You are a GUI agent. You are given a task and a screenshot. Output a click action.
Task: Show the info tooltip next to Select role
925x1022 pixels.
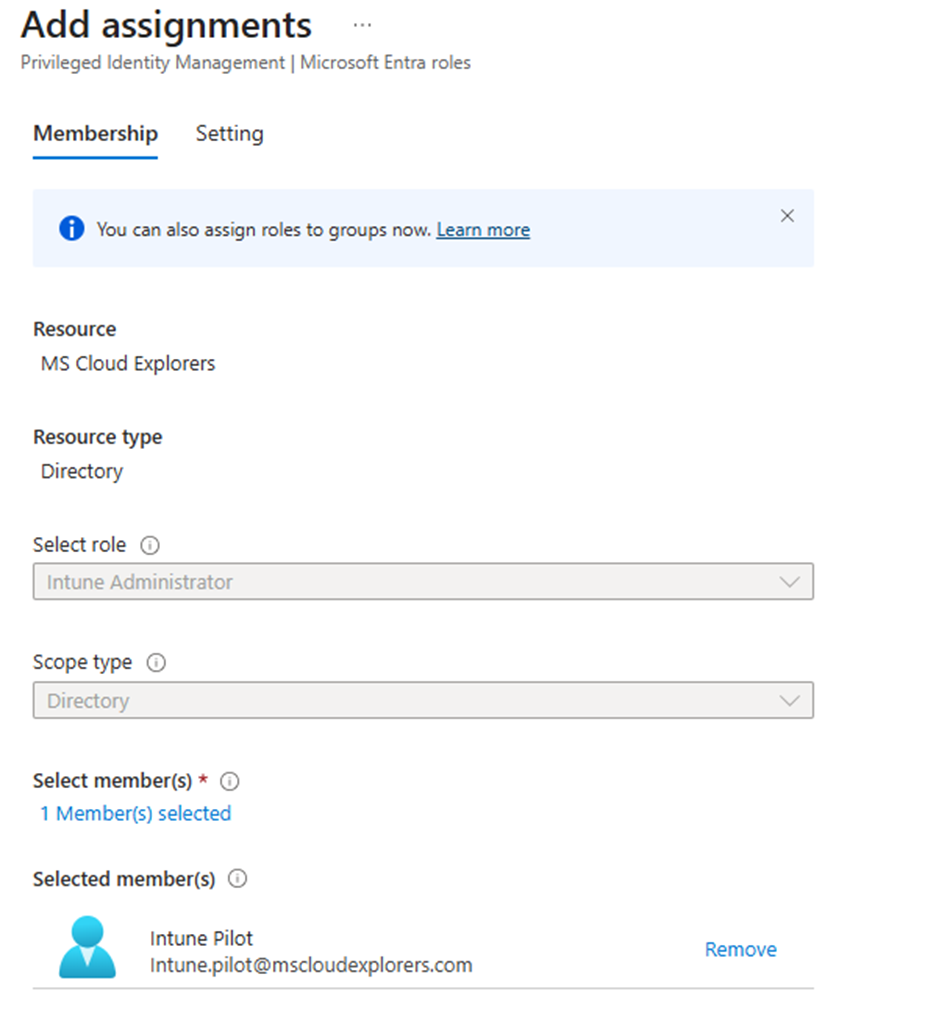coord(150,546)
